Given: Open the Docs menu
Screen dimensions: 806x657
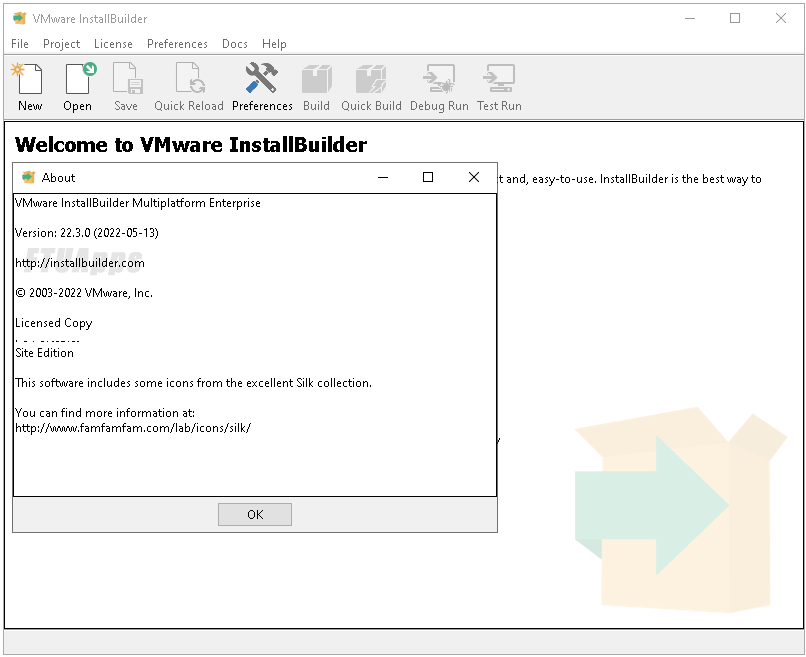Looking at the screenshot, I should [234, 44].
